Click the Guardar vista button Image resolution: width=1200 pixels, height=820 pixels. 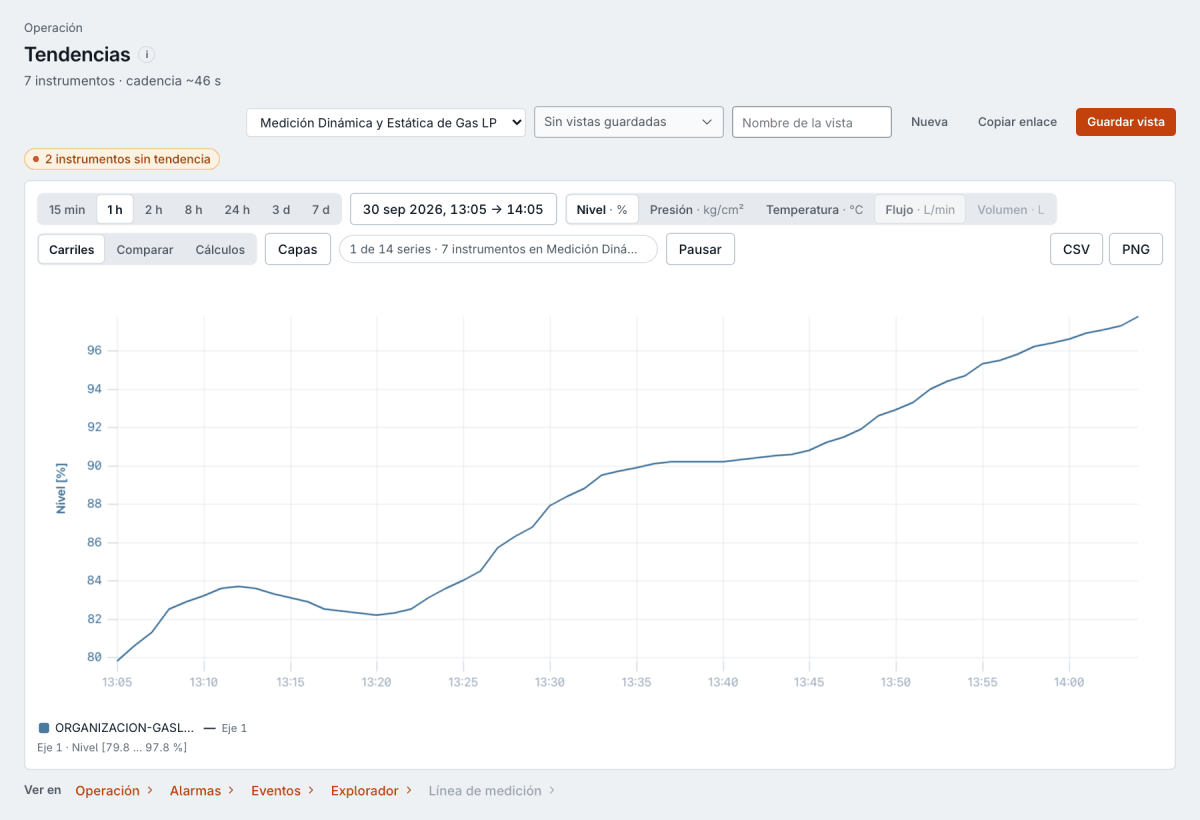click(1126, 122)
